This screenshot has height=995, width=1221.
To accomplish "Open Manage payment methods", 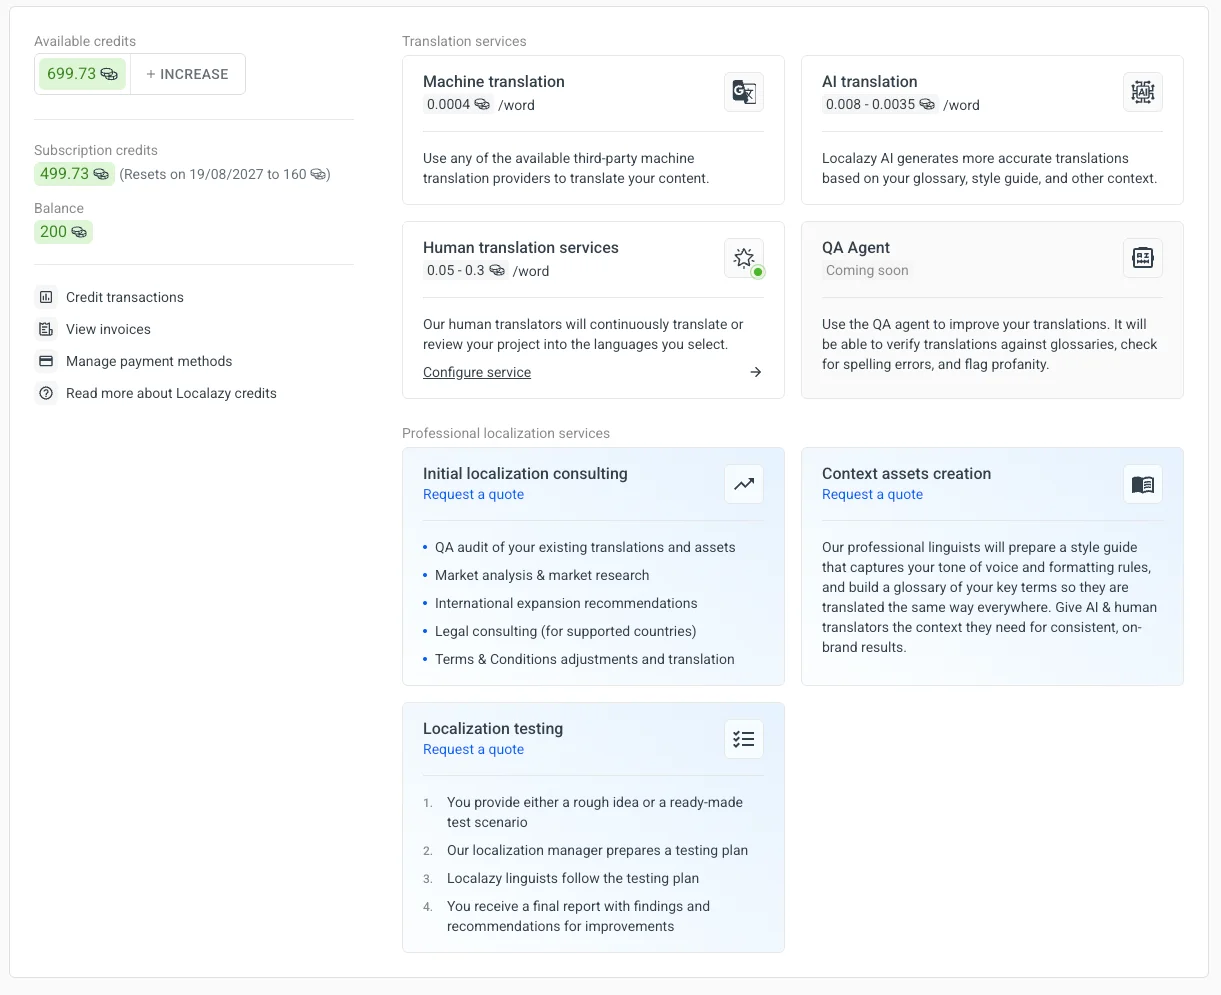I will pyautogui.click(x=149, y=361).
